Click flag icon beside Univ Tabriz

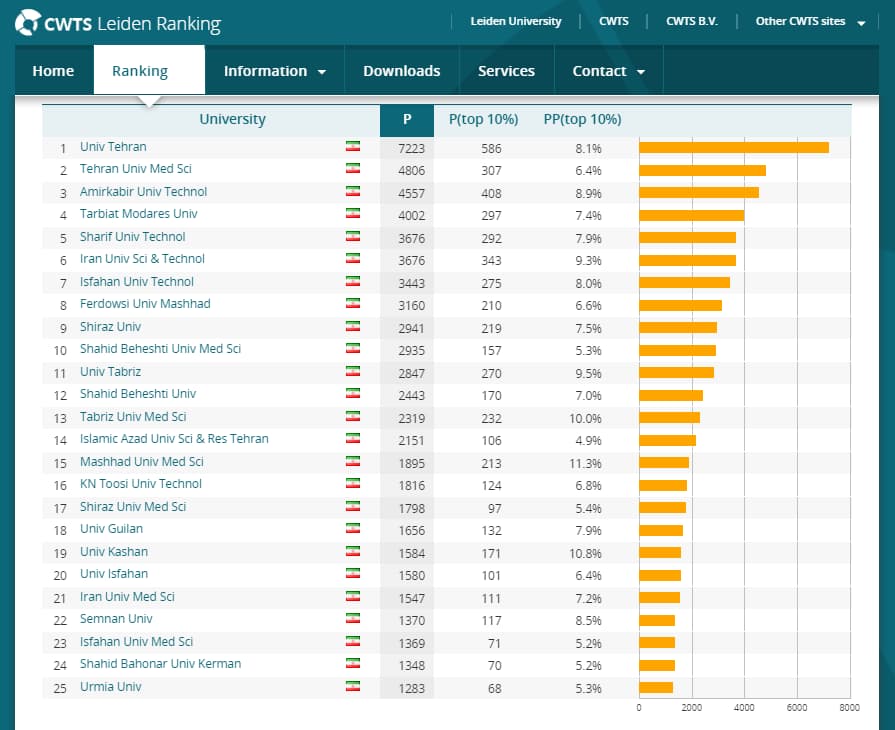pos(353,371)
